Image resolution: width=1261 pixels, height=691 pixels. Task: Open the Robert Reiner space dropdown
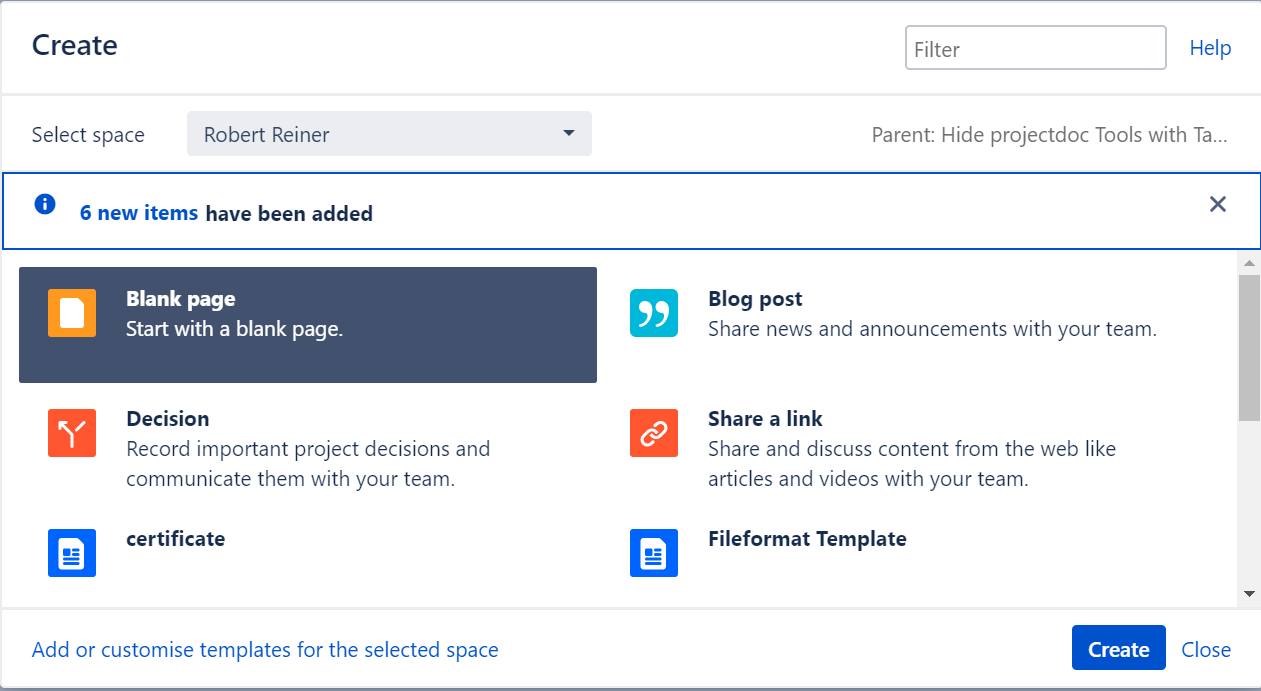pos(389,133)
